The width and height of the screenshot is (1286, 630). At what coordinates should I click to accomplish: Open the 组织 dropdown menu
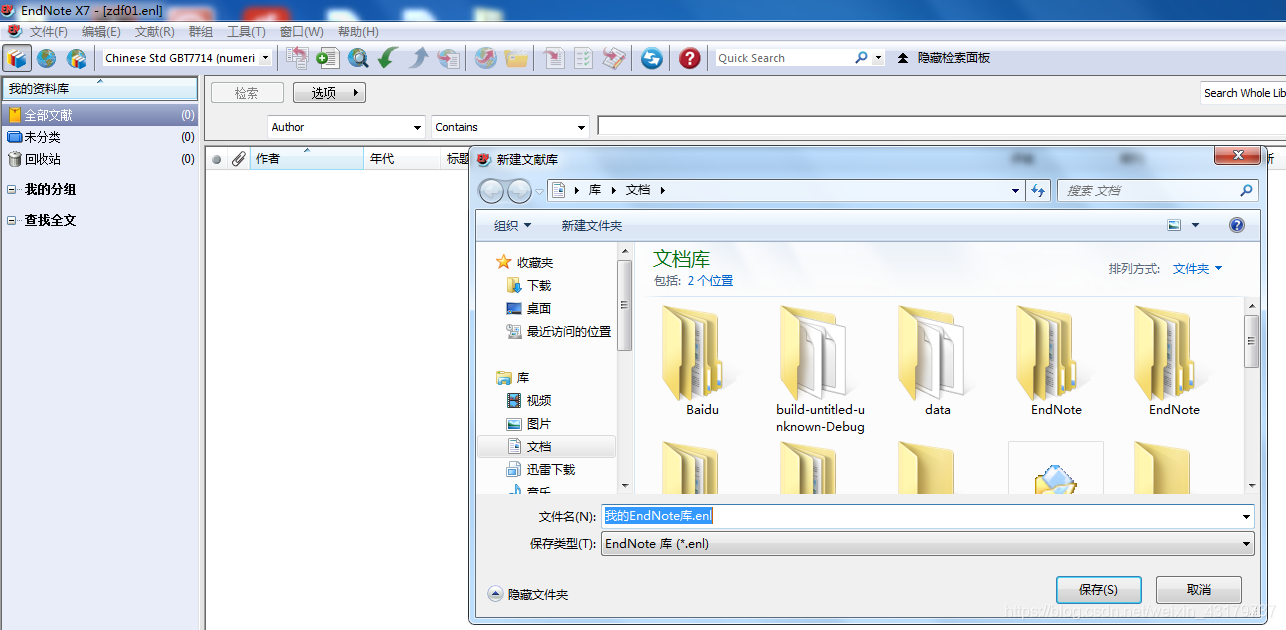[x=512, y=226]
